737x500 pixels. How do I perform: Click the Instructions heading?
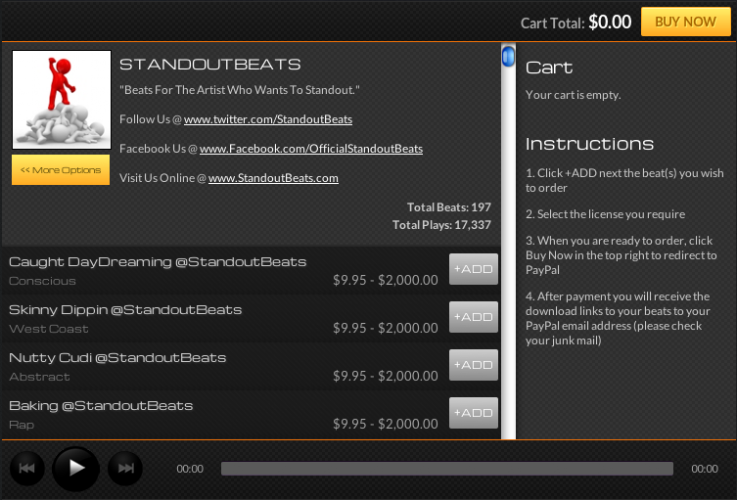(x=589, y=144)
